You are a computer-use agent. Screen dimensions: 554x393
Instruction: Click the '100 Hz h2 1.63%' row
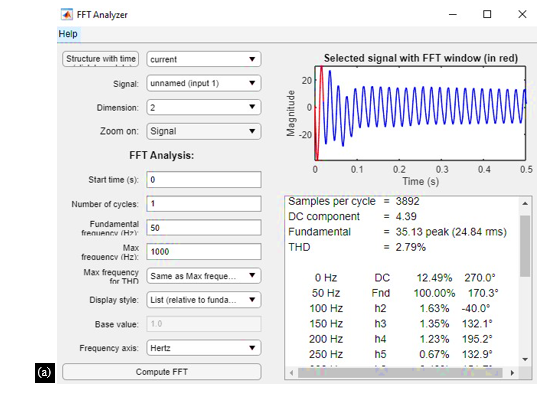point(400,308)
